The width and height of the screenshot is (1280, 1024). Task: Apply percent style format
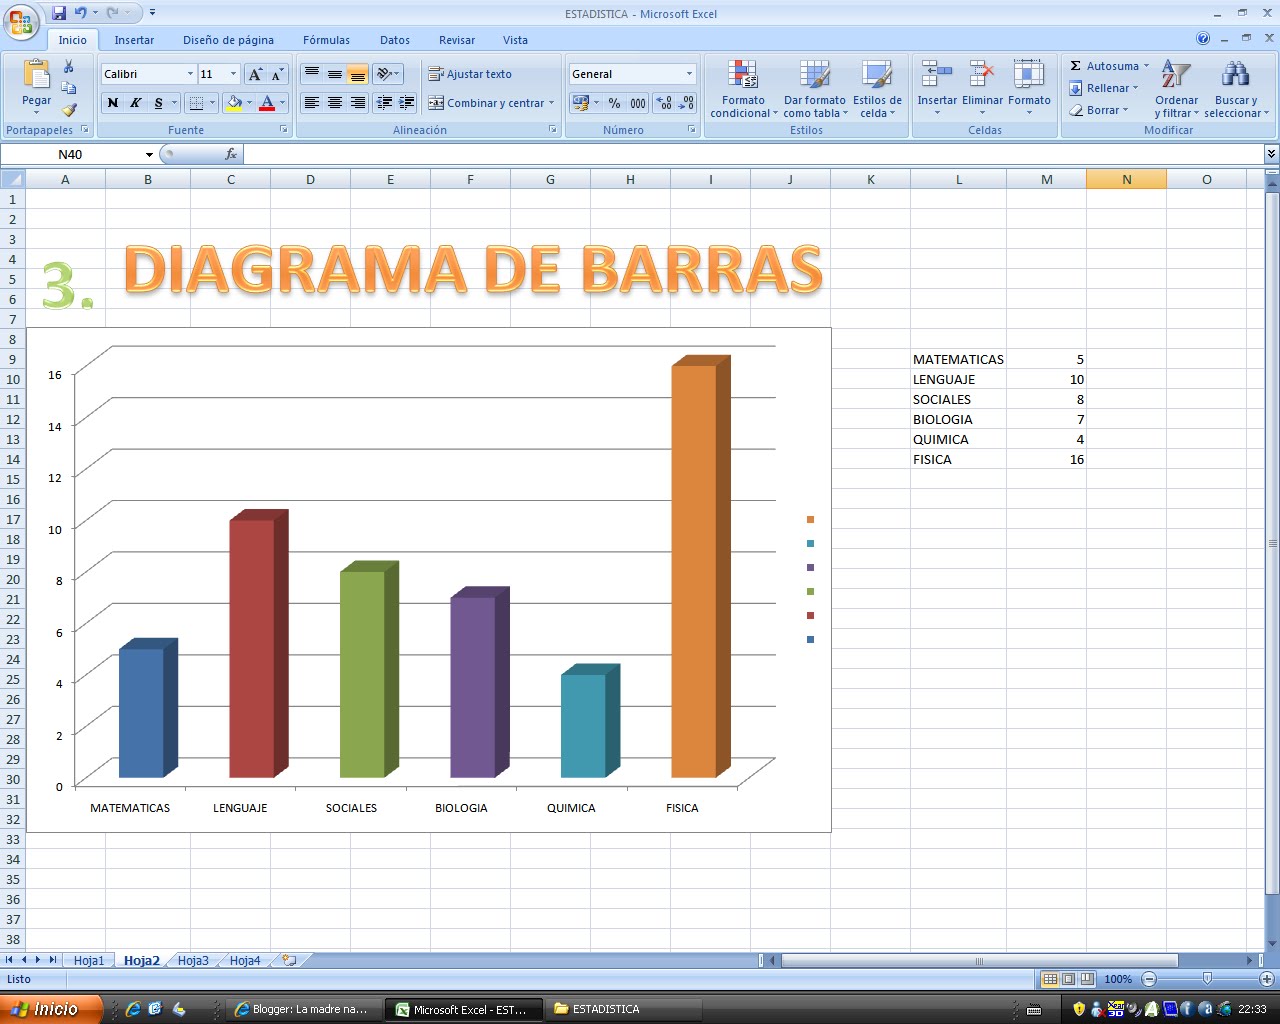coord(614,103)
